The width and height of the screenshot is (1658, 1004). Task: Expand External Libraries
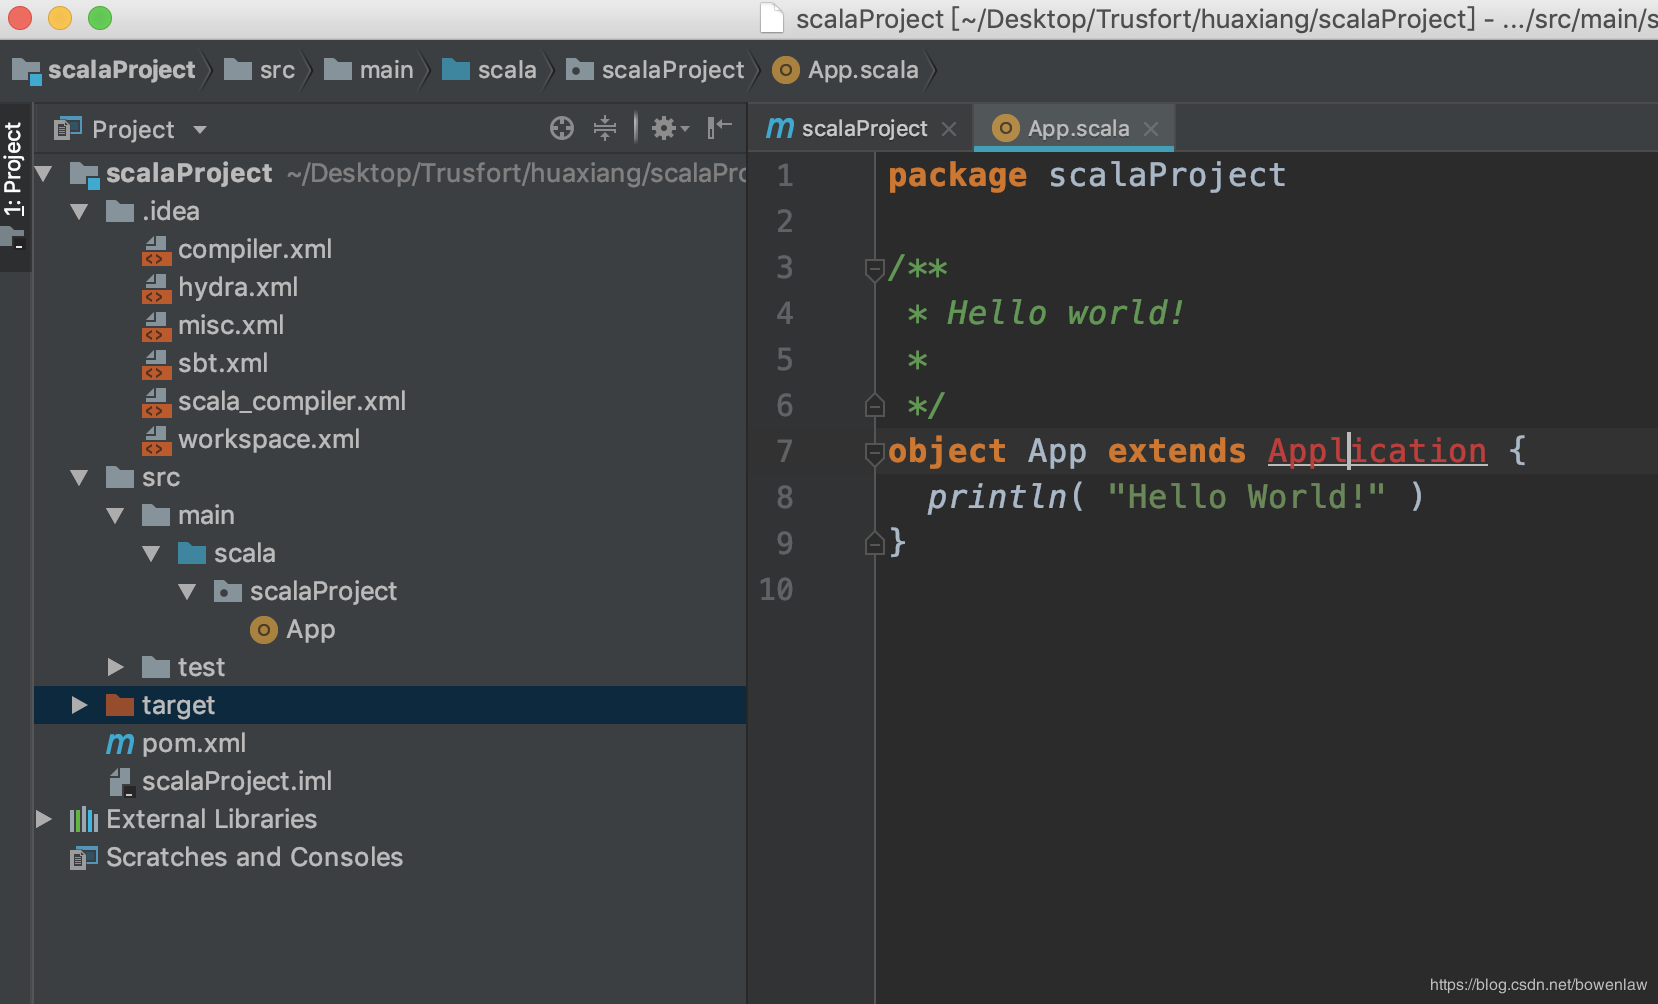pos(43,819)
